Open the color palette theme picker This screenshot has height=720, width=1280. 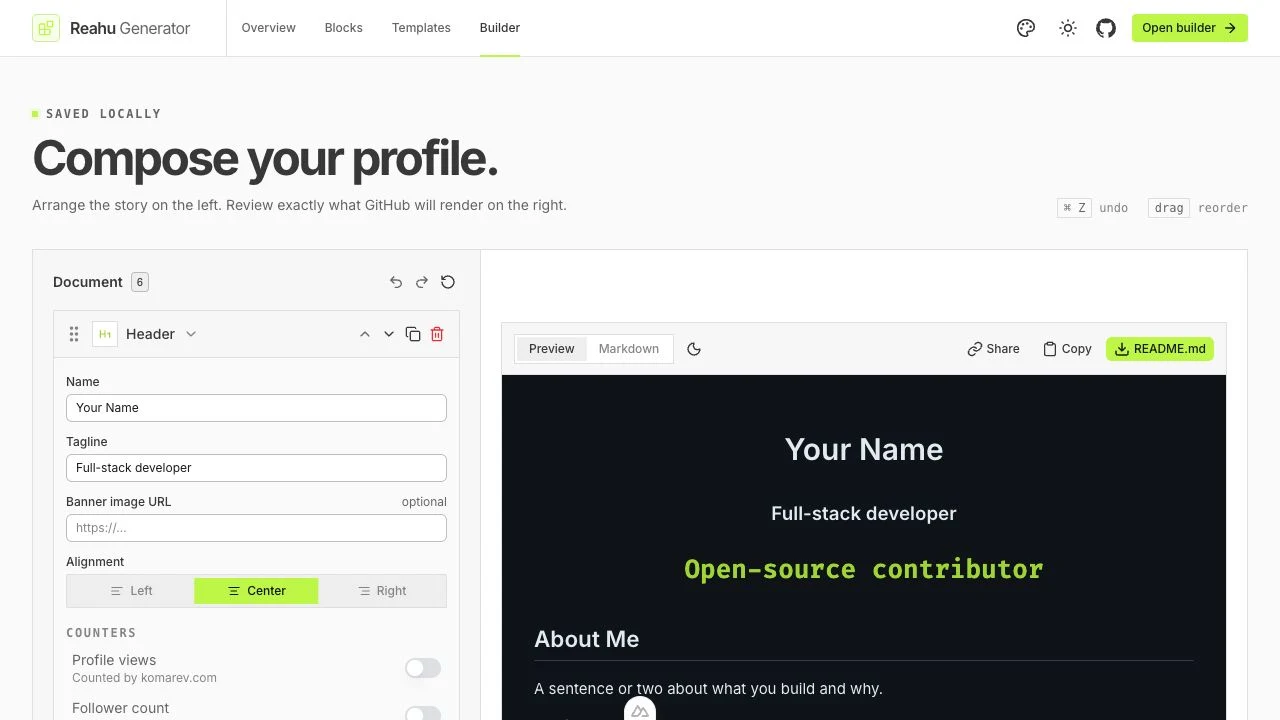coord(1026,28)
